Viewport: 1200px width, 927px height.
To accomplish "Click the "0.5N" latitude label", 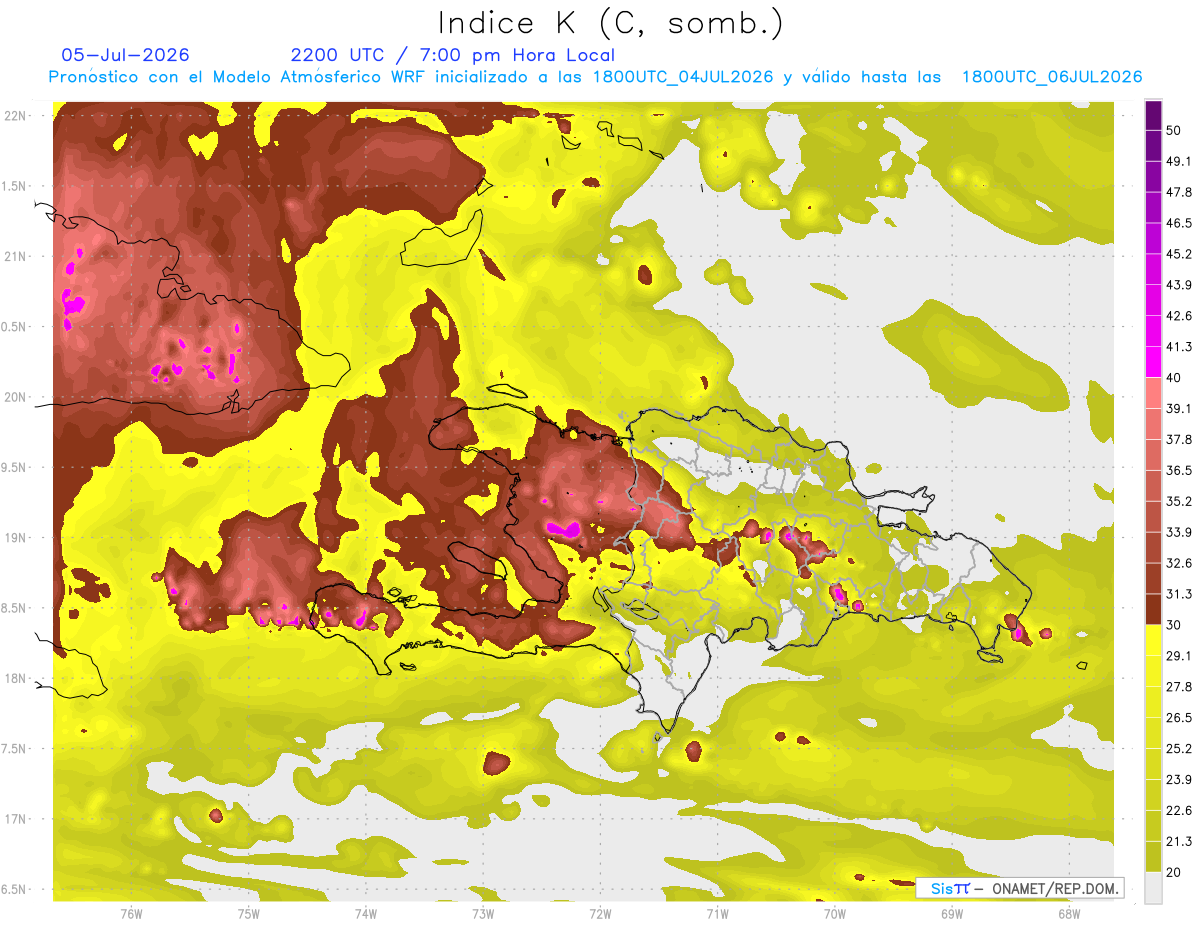I will 16,327.
